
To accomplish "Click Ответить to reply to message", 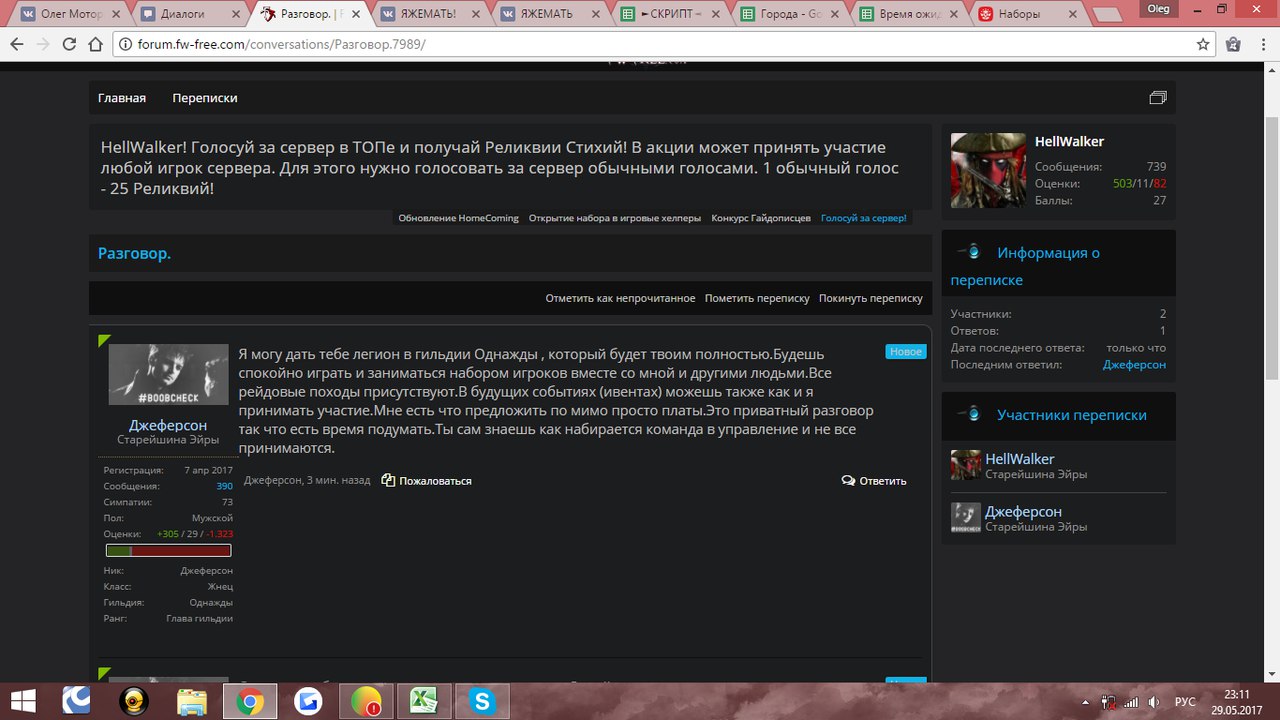I will pos(874,481).
